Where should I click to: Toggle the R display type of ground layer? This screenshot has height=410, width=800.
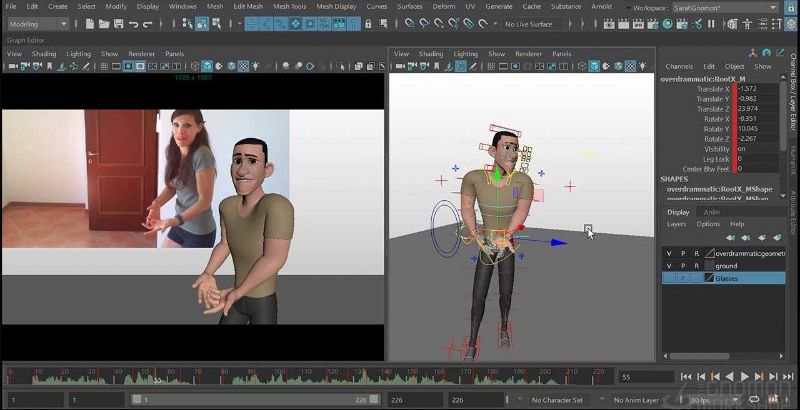696,266
